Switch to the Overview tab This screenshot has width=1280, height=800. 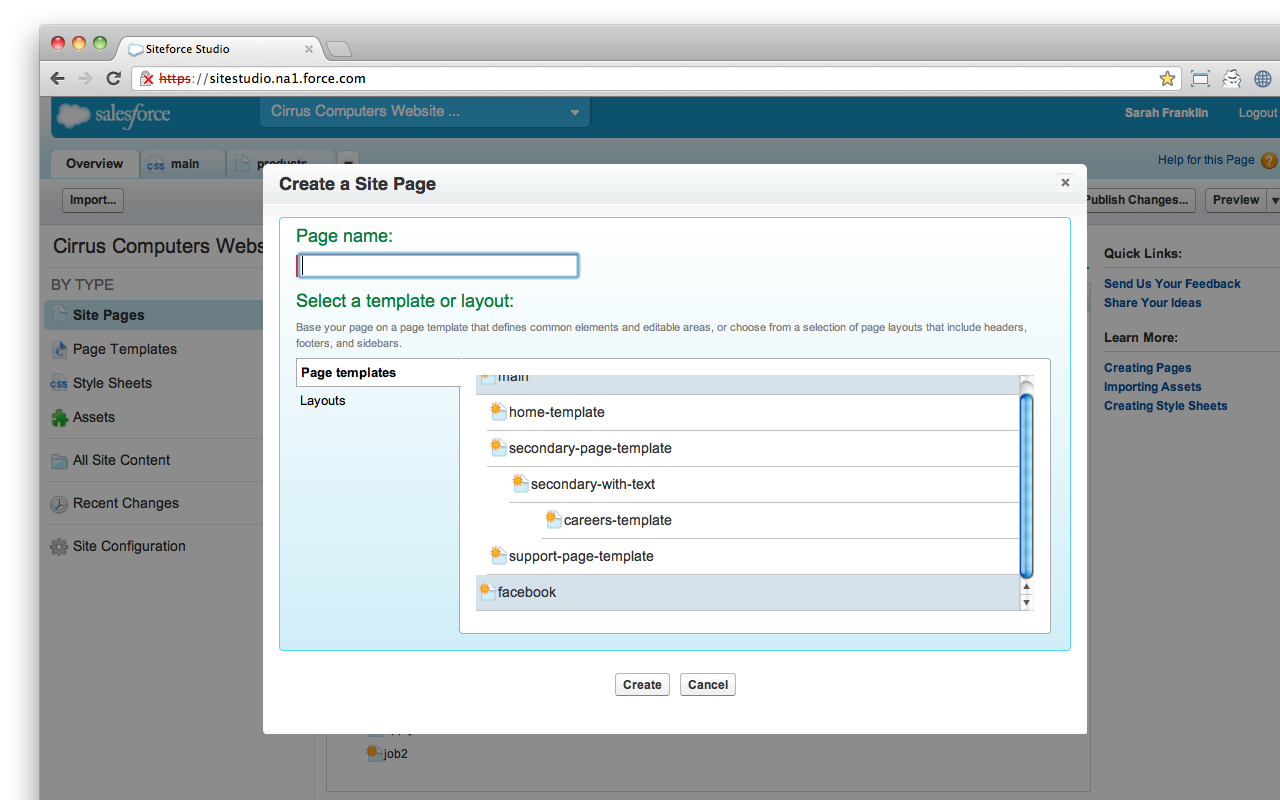coord(95,164)
